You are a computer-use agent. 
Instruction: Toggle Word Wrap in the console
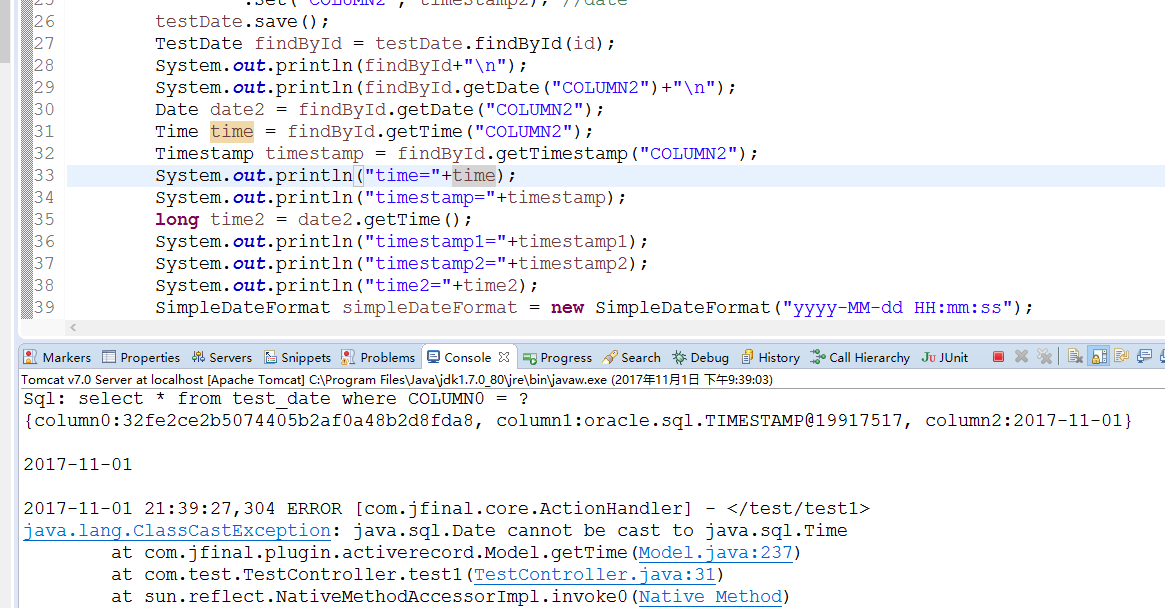tap(1122, 357)
